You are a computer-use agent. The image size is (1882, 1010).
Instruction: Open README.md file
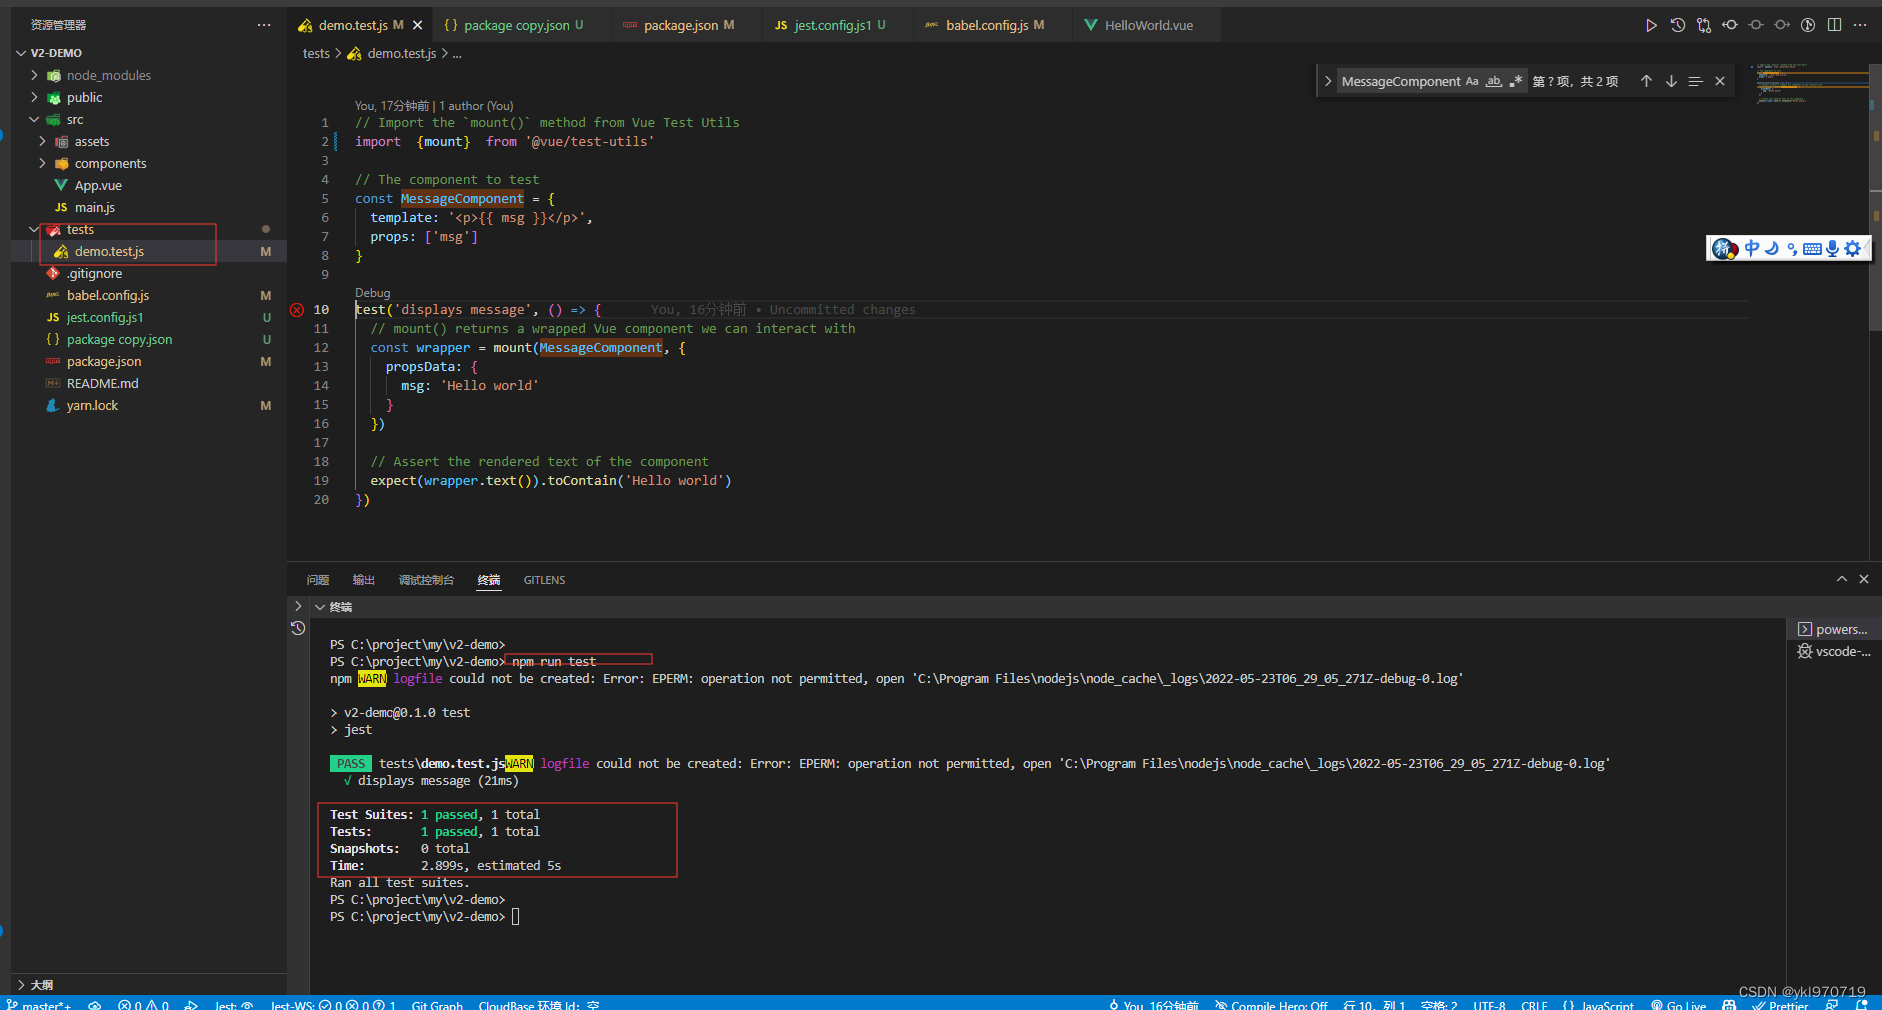click(102, 383)
